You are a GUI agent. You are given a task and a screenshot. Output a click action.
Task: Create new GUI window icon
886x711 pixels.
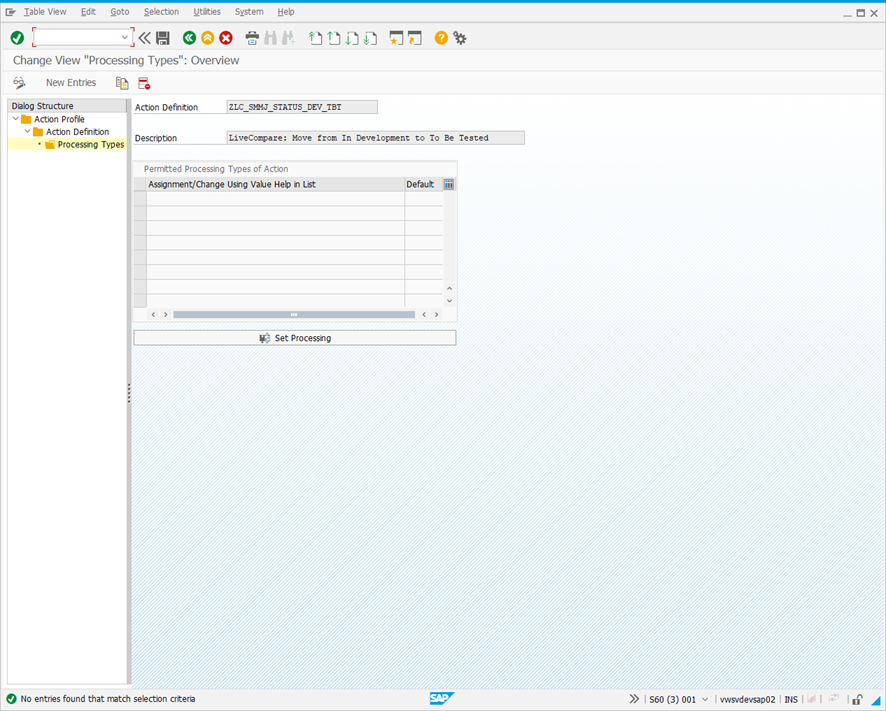396,38
